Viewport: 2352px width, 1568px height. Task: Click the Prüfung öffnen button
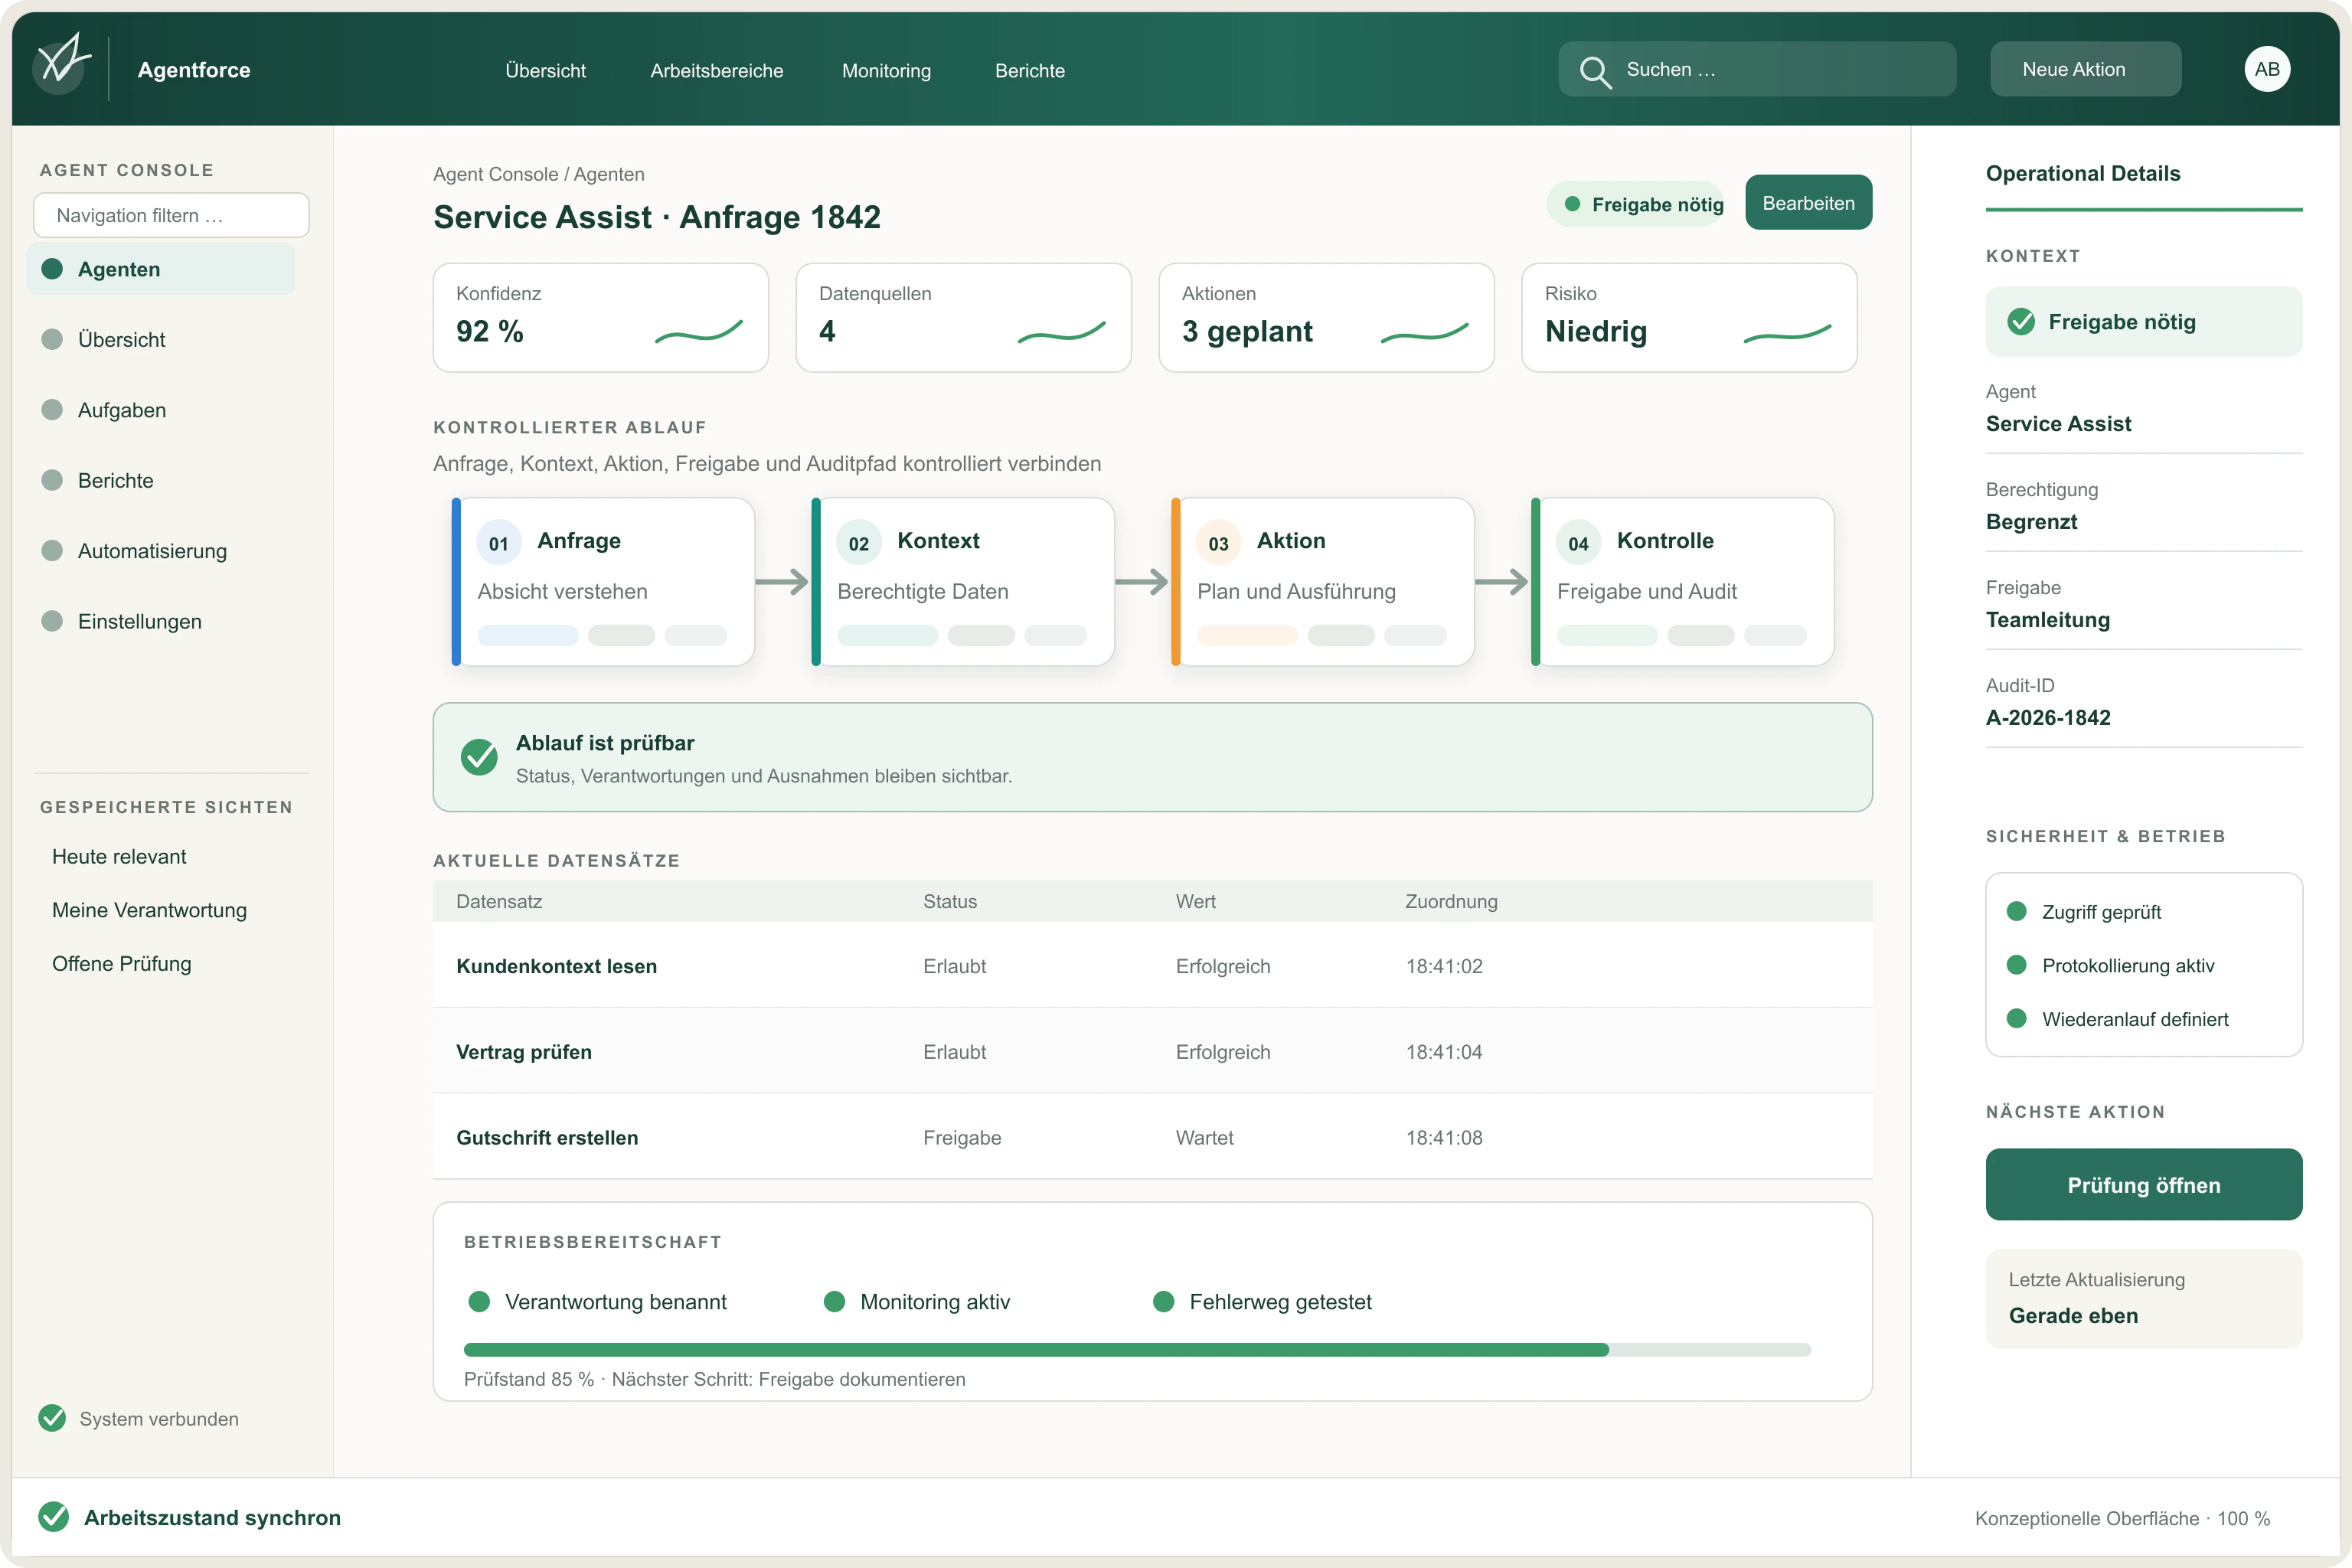click(x=2144, y=1184)
